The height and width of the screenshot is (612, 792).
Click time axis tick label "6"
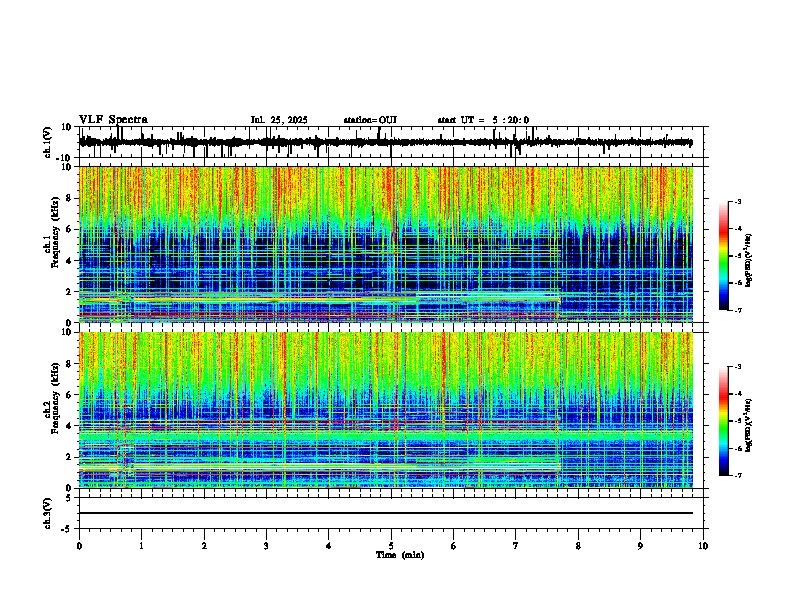coord(454,546)
